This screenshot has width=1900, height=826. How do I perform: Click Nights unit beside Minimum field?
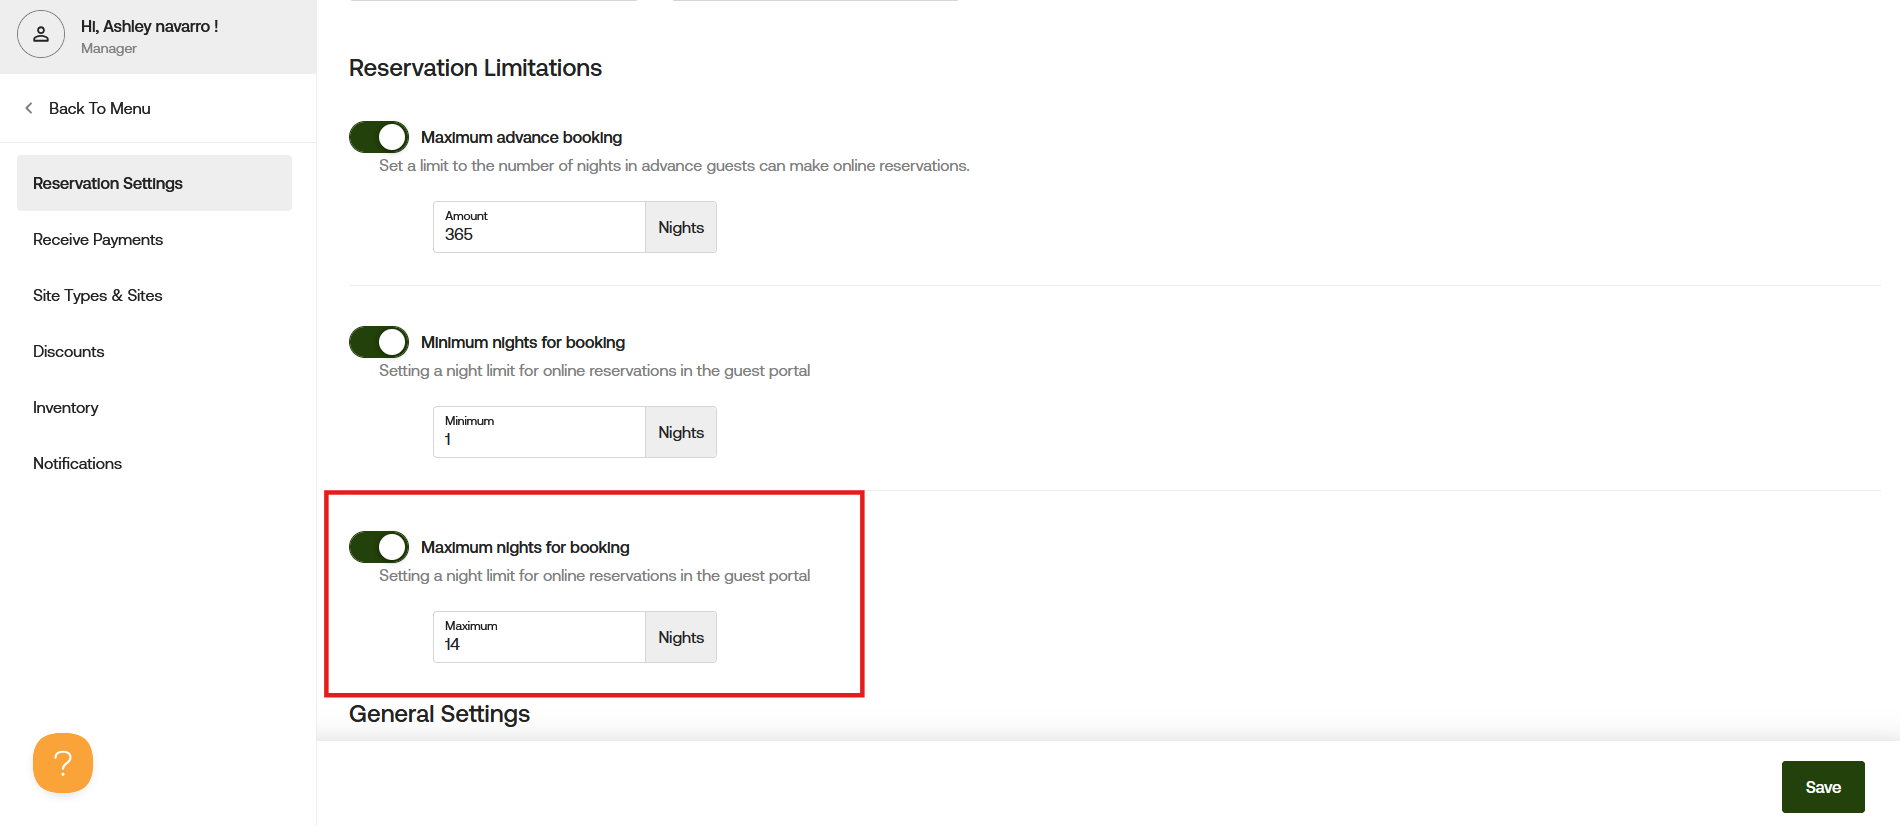[x=681, y=432]
